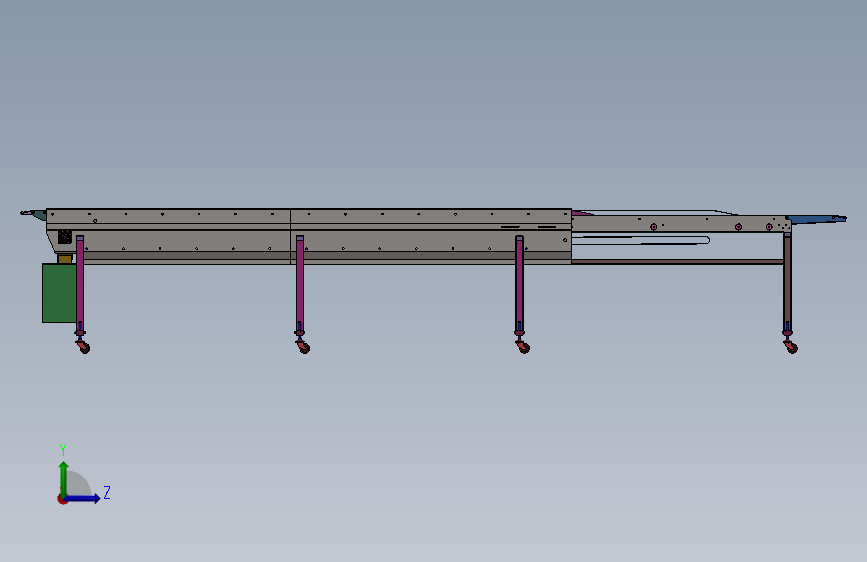Viewport: 867px width, 562px height.
Task: Select the middle gray side panel of the conveyor
Action: pyautogui.click(x=431, y=236)
